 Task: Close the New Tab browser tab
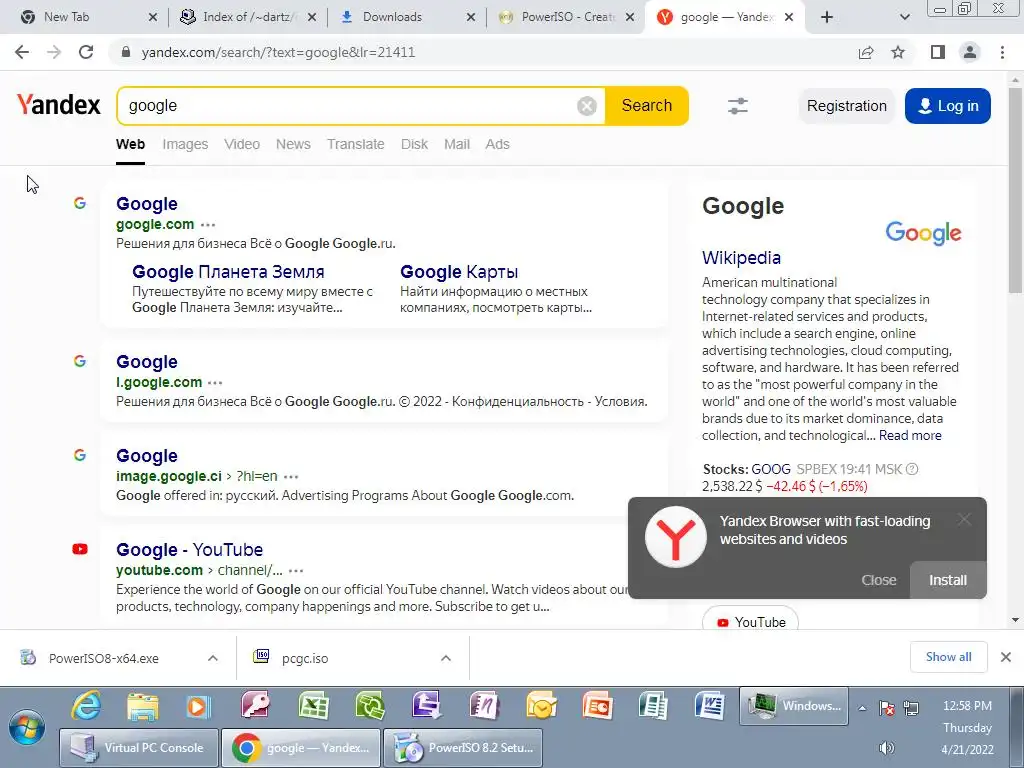pos(153,17)
